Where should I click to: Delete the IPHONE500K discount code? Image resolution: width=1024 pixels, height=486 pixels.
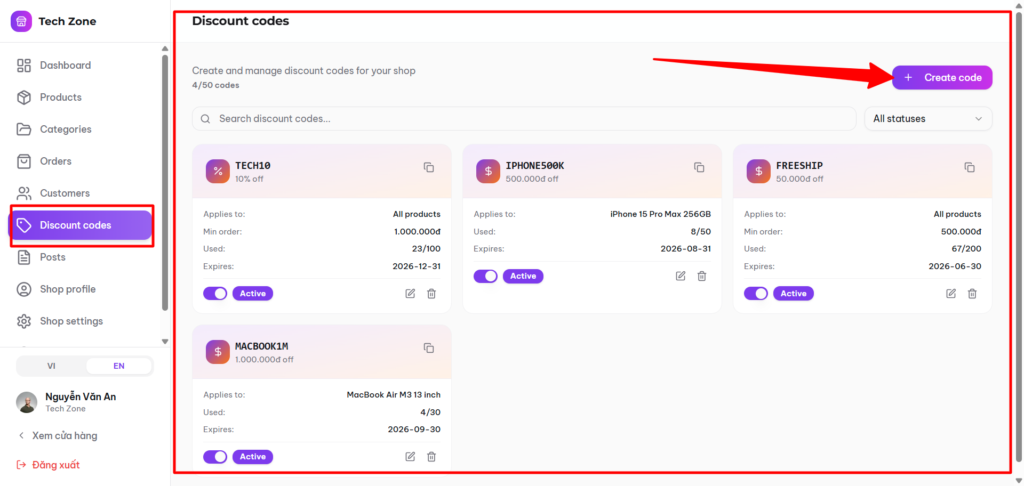[x=701, y=276]
